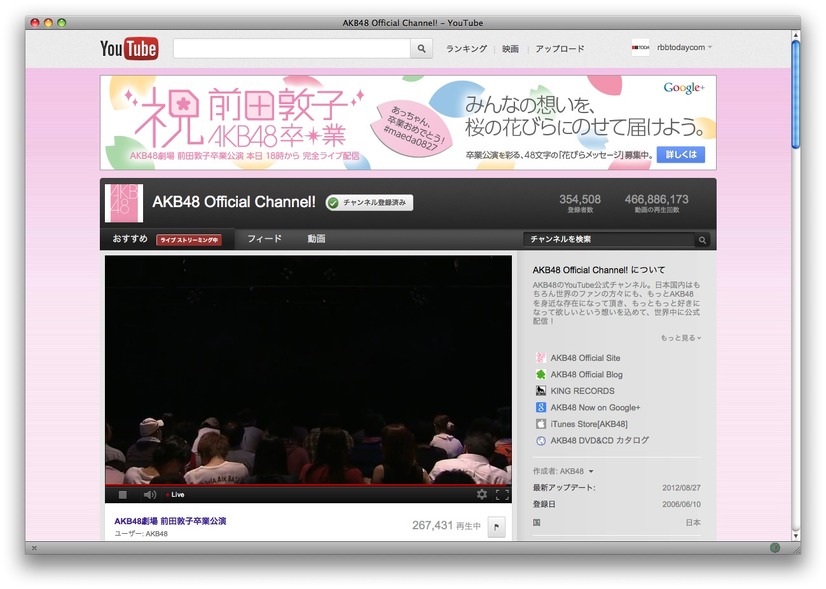The height and width of the screenshot is (589, 826).
Task: Open the アップロード menu item
Action: pyautogui.click(x=560, y=48)
